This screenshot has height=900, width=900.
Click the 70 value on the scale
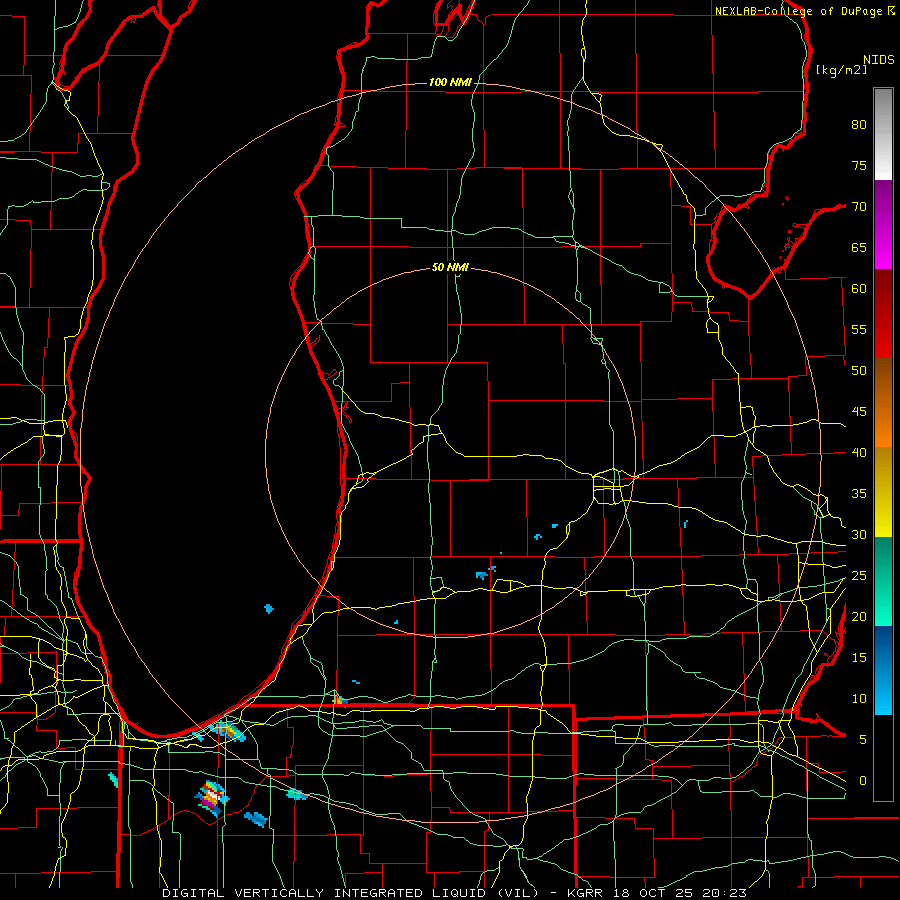(x=859, y=207)
